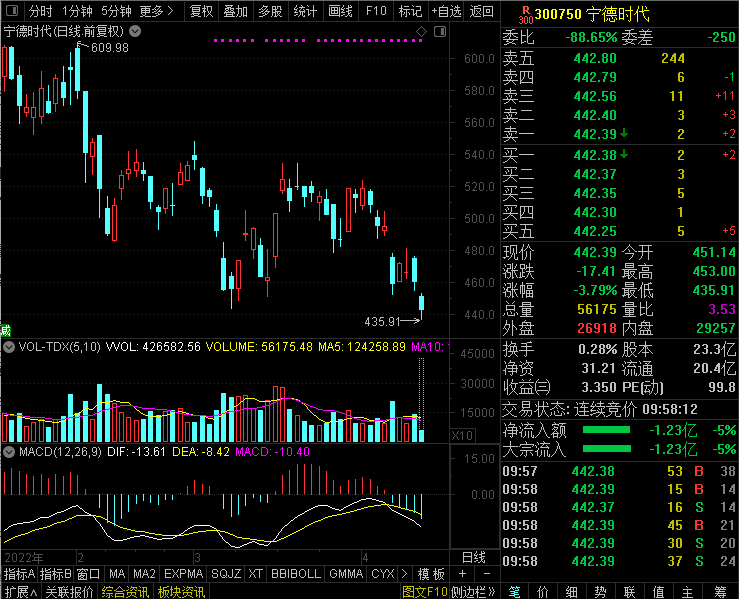Image resolution: width=739 pixels, height=599 pixels.
Task: Click the R300 badge beside stock code
Action: click(525, 14)
